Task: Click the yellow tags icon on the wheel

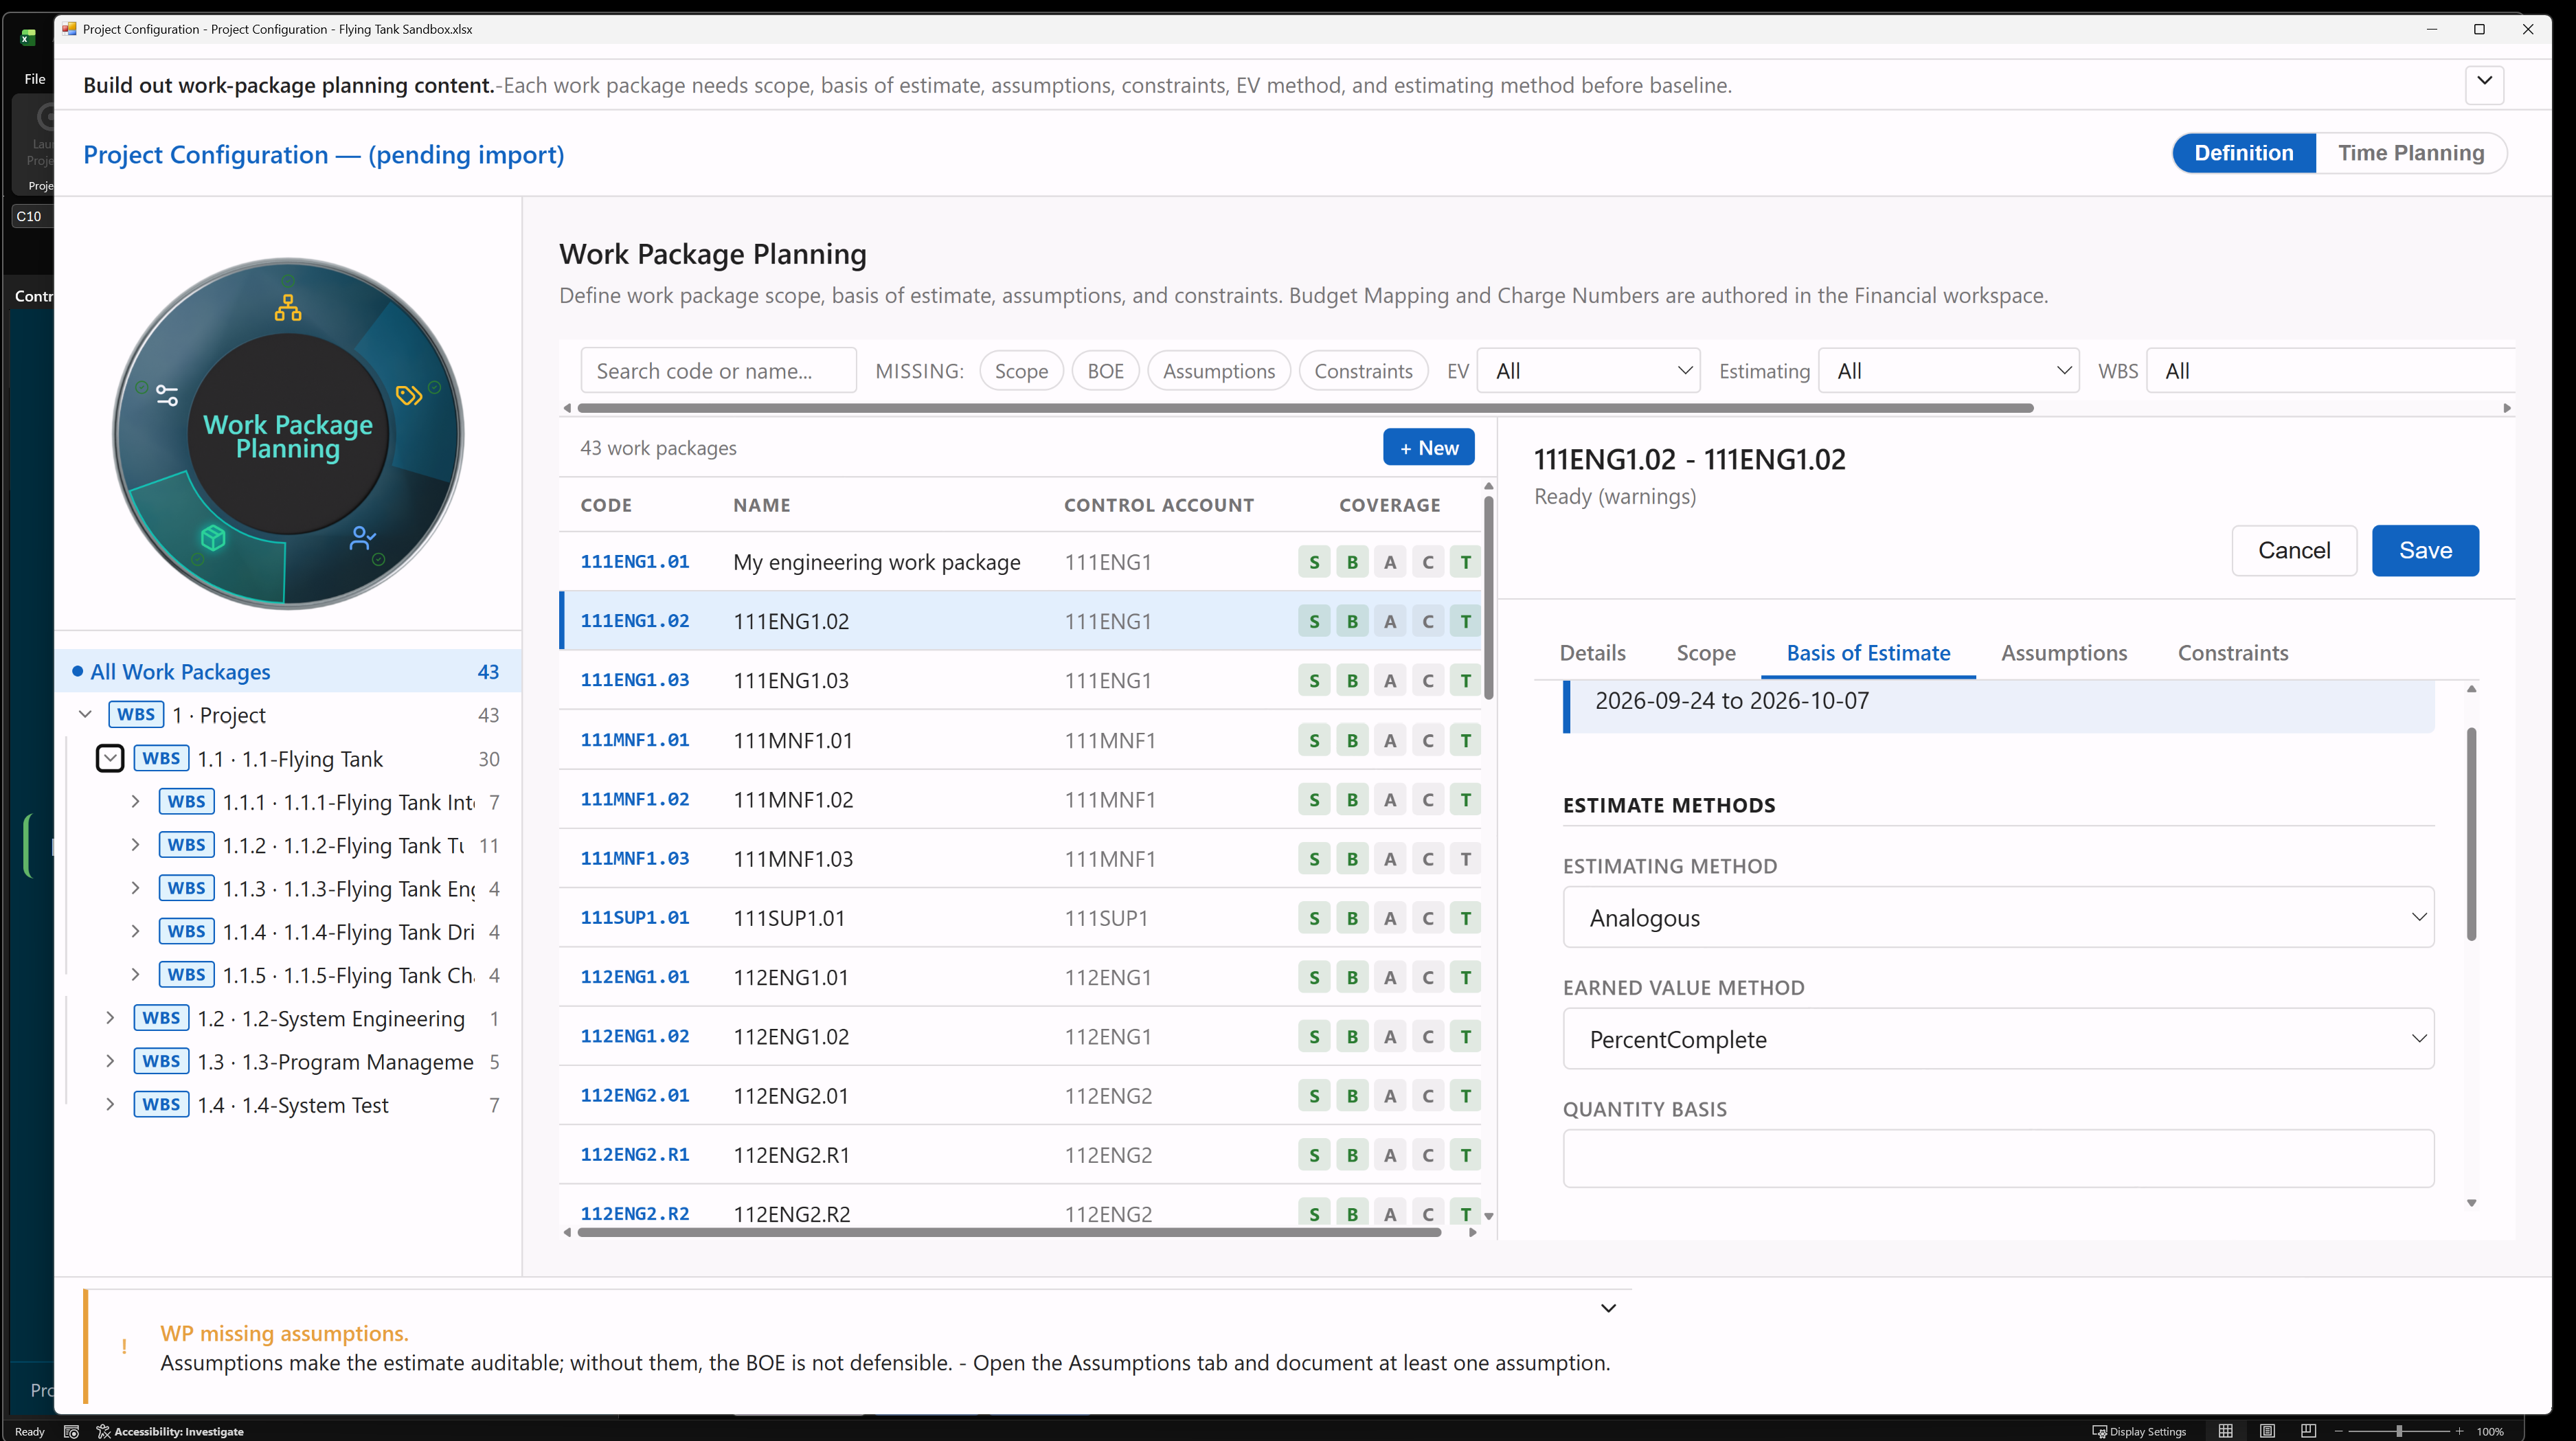Action: pyautogui.click(x=408, y=396)
